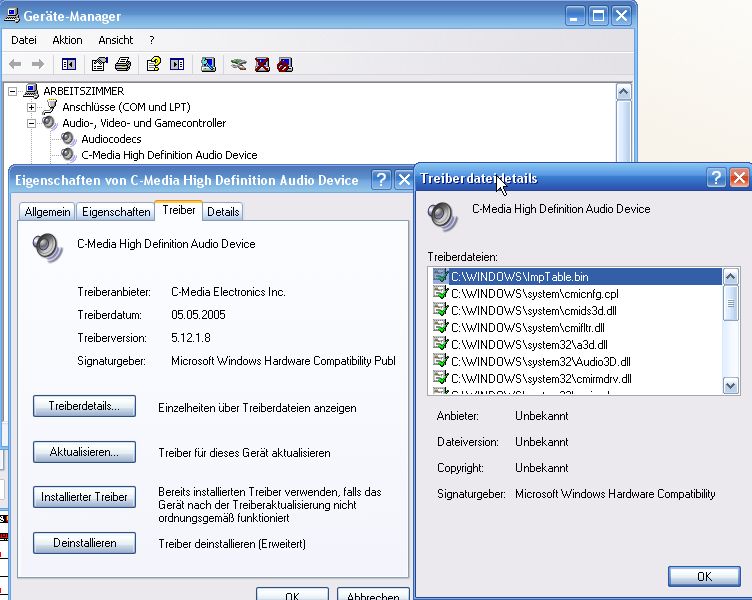Click the Deinstallieren button
The height and width of the screenshot is (600, 752).
point(84,543)
